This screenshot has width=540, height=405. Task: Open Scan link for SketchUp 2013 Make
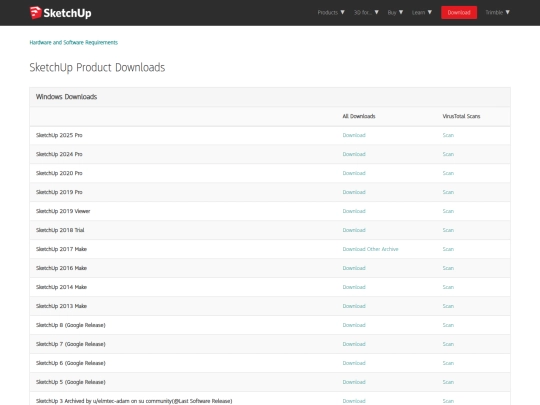coord(448,306)
